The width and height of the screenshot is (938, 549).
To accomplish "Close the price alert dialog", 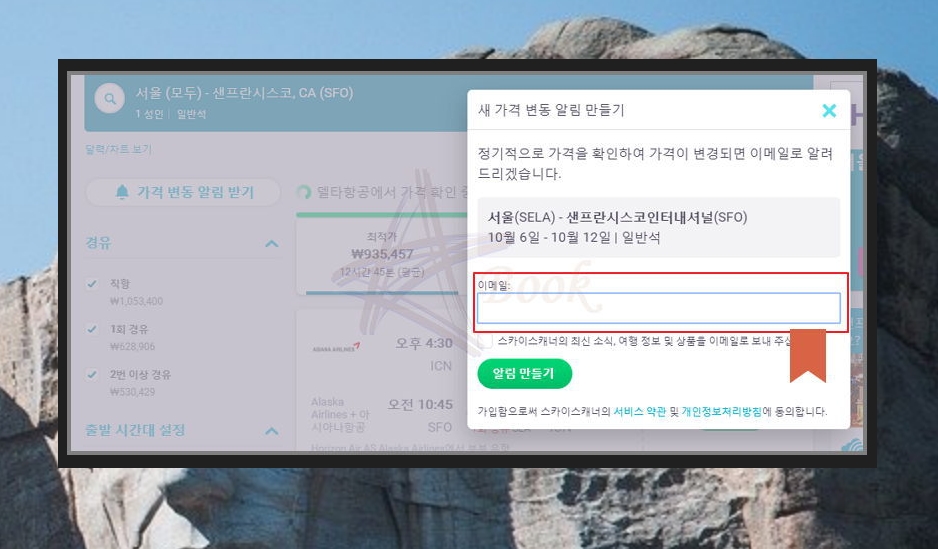I will 829,110.
